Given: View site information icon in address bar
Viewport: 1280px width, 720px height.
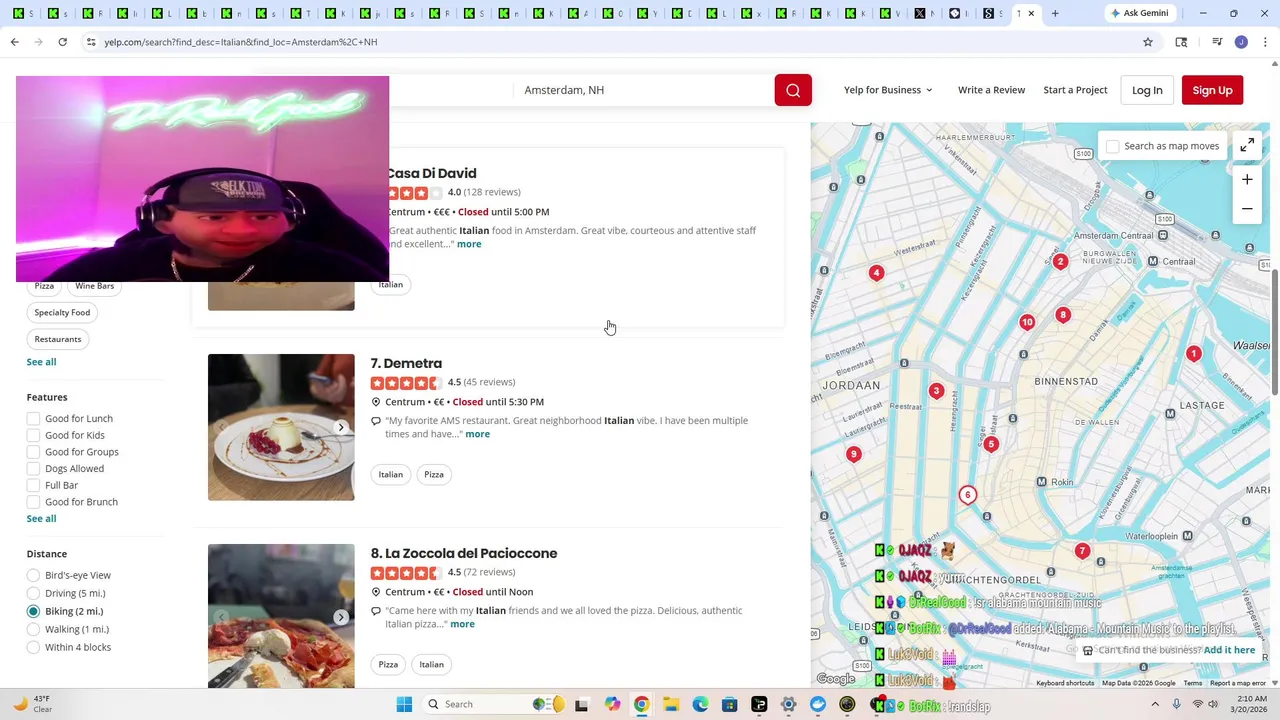Looking at the screenshot, I should (x=91, y=42).
